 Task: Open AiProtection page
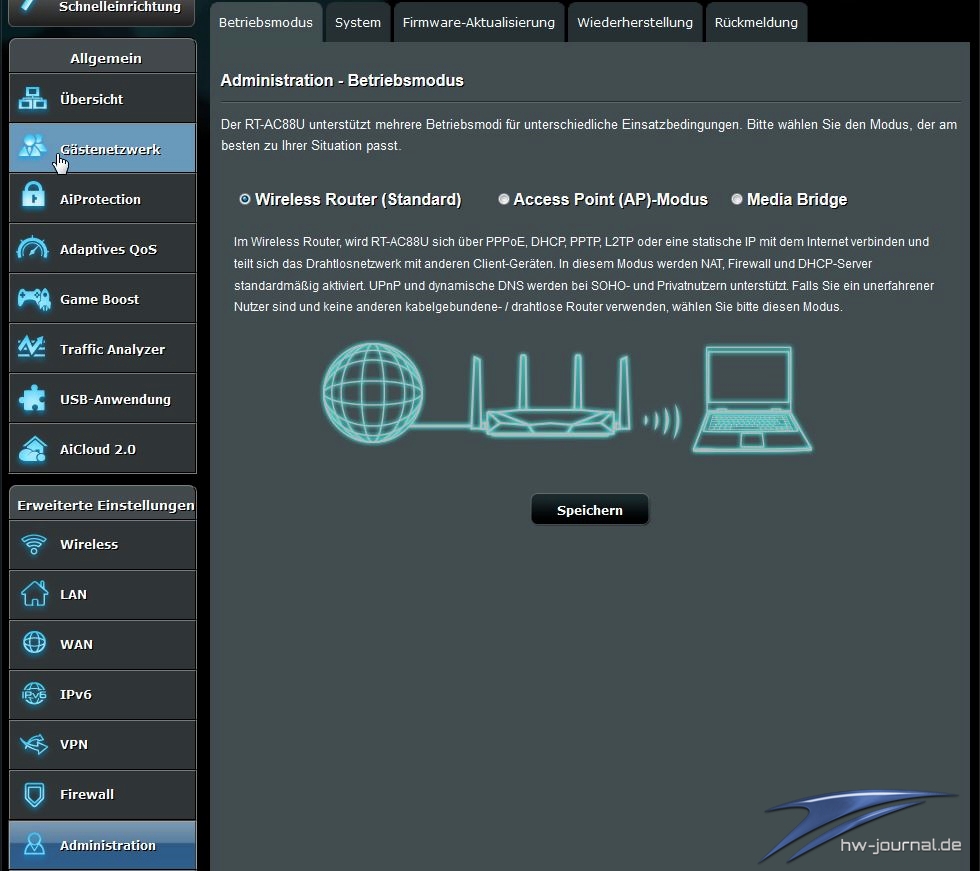click(102, 198)
